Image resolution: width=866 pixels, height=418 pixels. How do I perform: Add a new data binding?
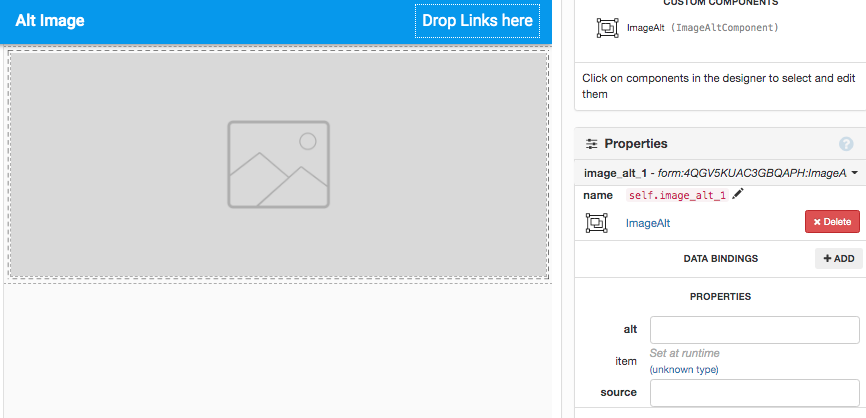tap(838, 258)
